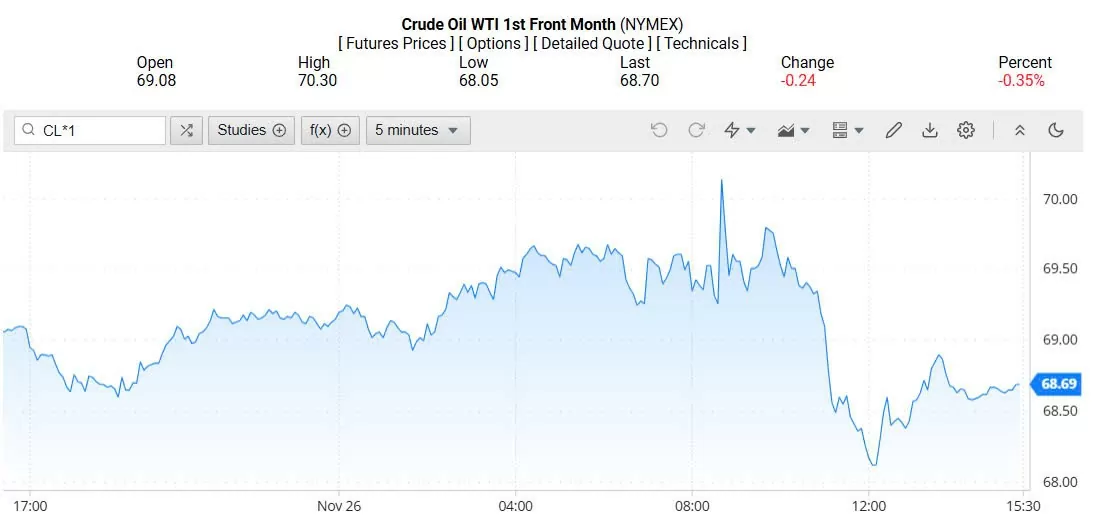Open the Futures Prices link
The height and width of the screenshot is (517, 1097).
397,43
